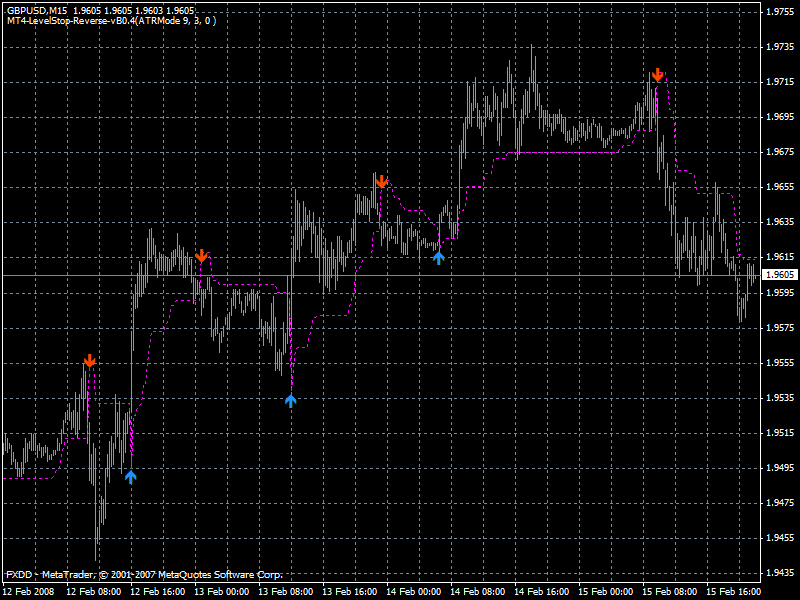The image size is (800, 600).
Task: Click the 1.9575 price axis label
Action: pos(780,328)
